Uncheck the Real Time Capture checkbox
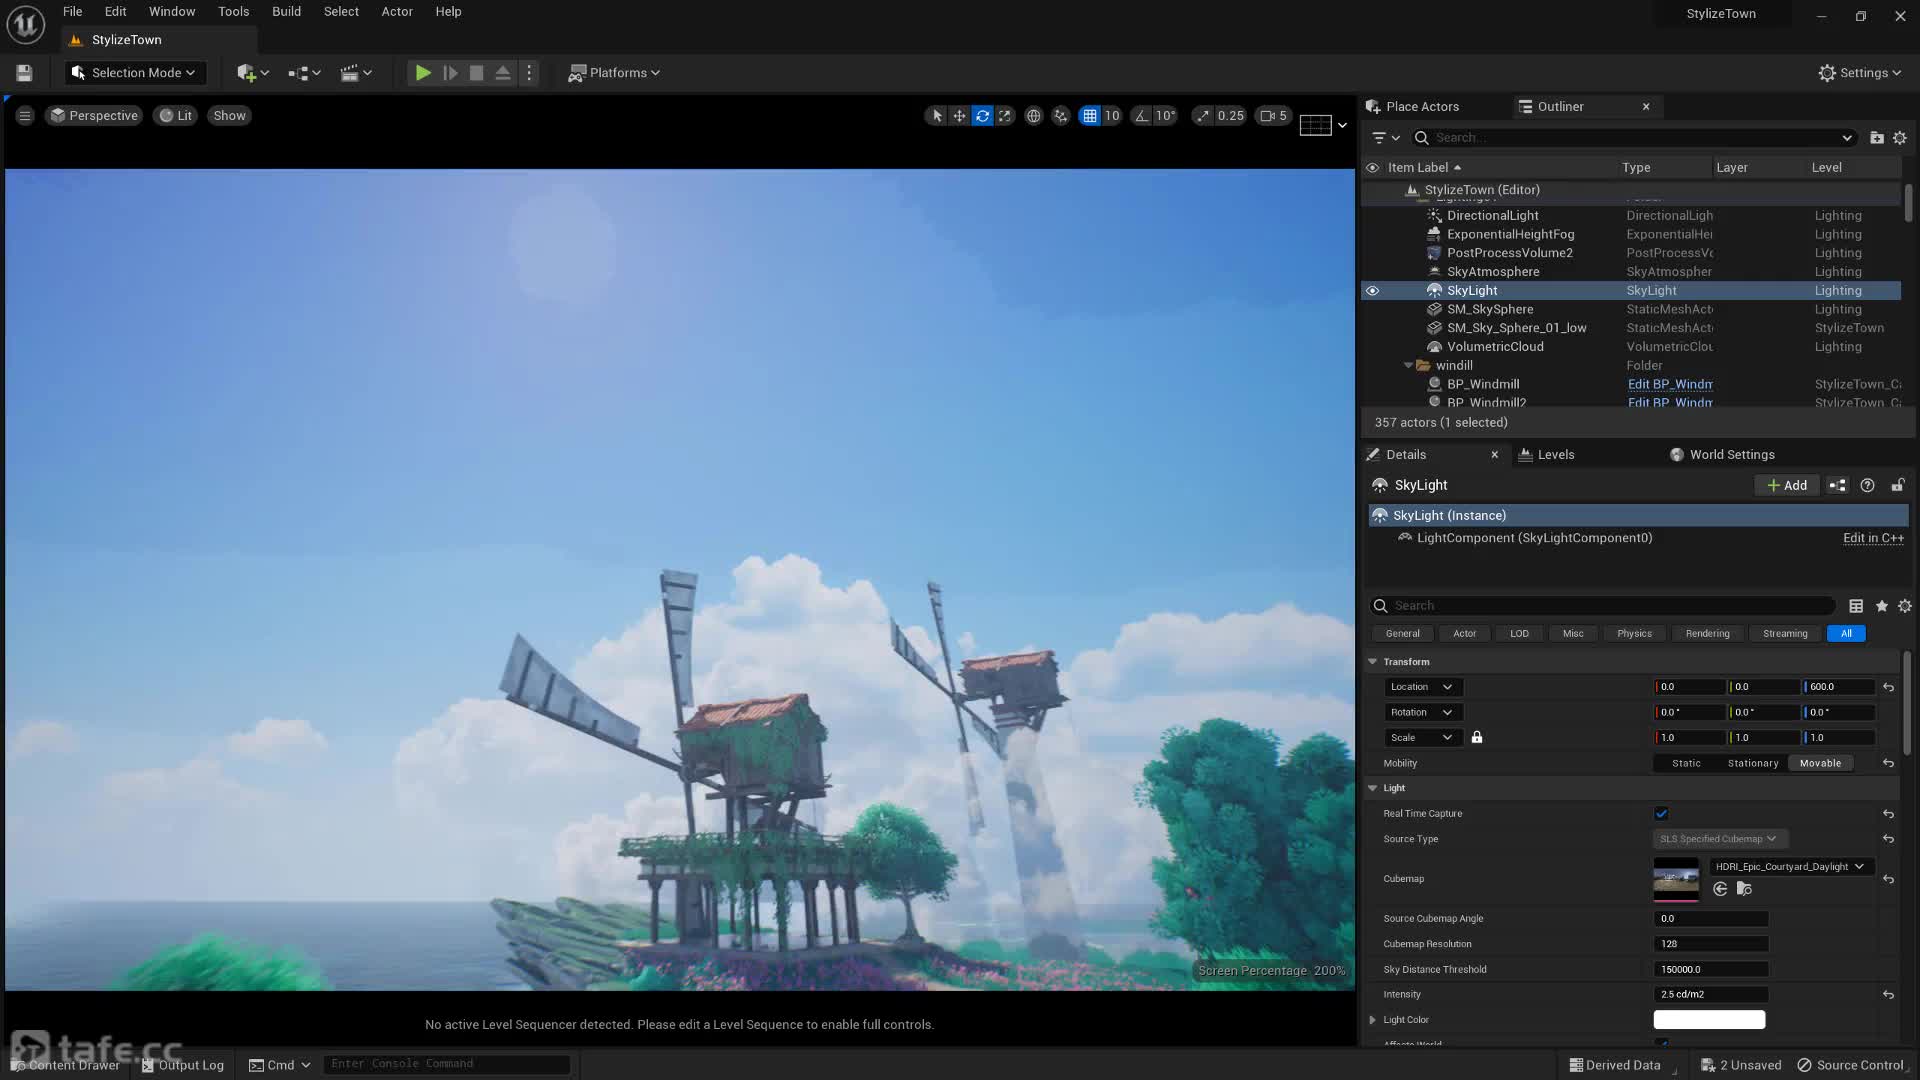1920x1080 pixels. pos(1661,814)
